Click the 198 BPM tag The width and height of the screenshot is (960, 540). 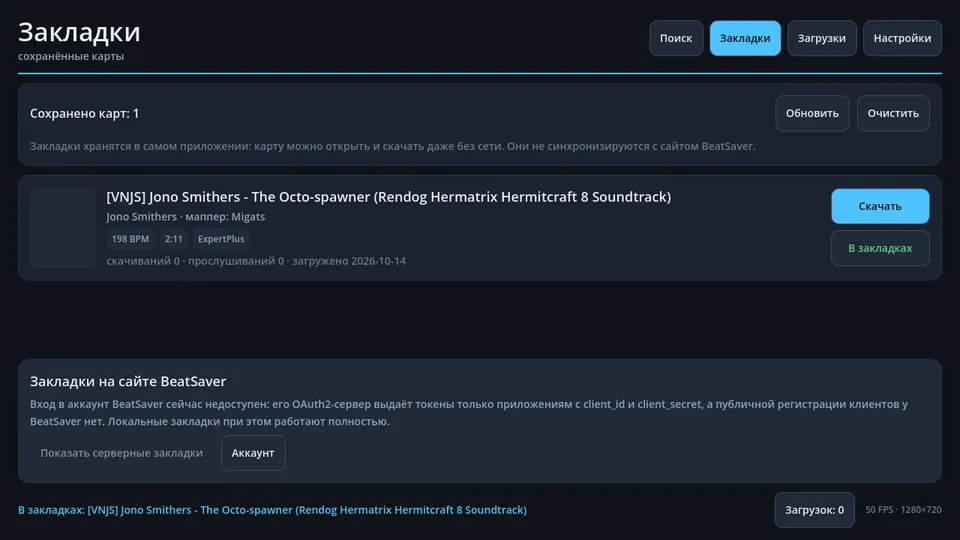(x=130, y=239)
